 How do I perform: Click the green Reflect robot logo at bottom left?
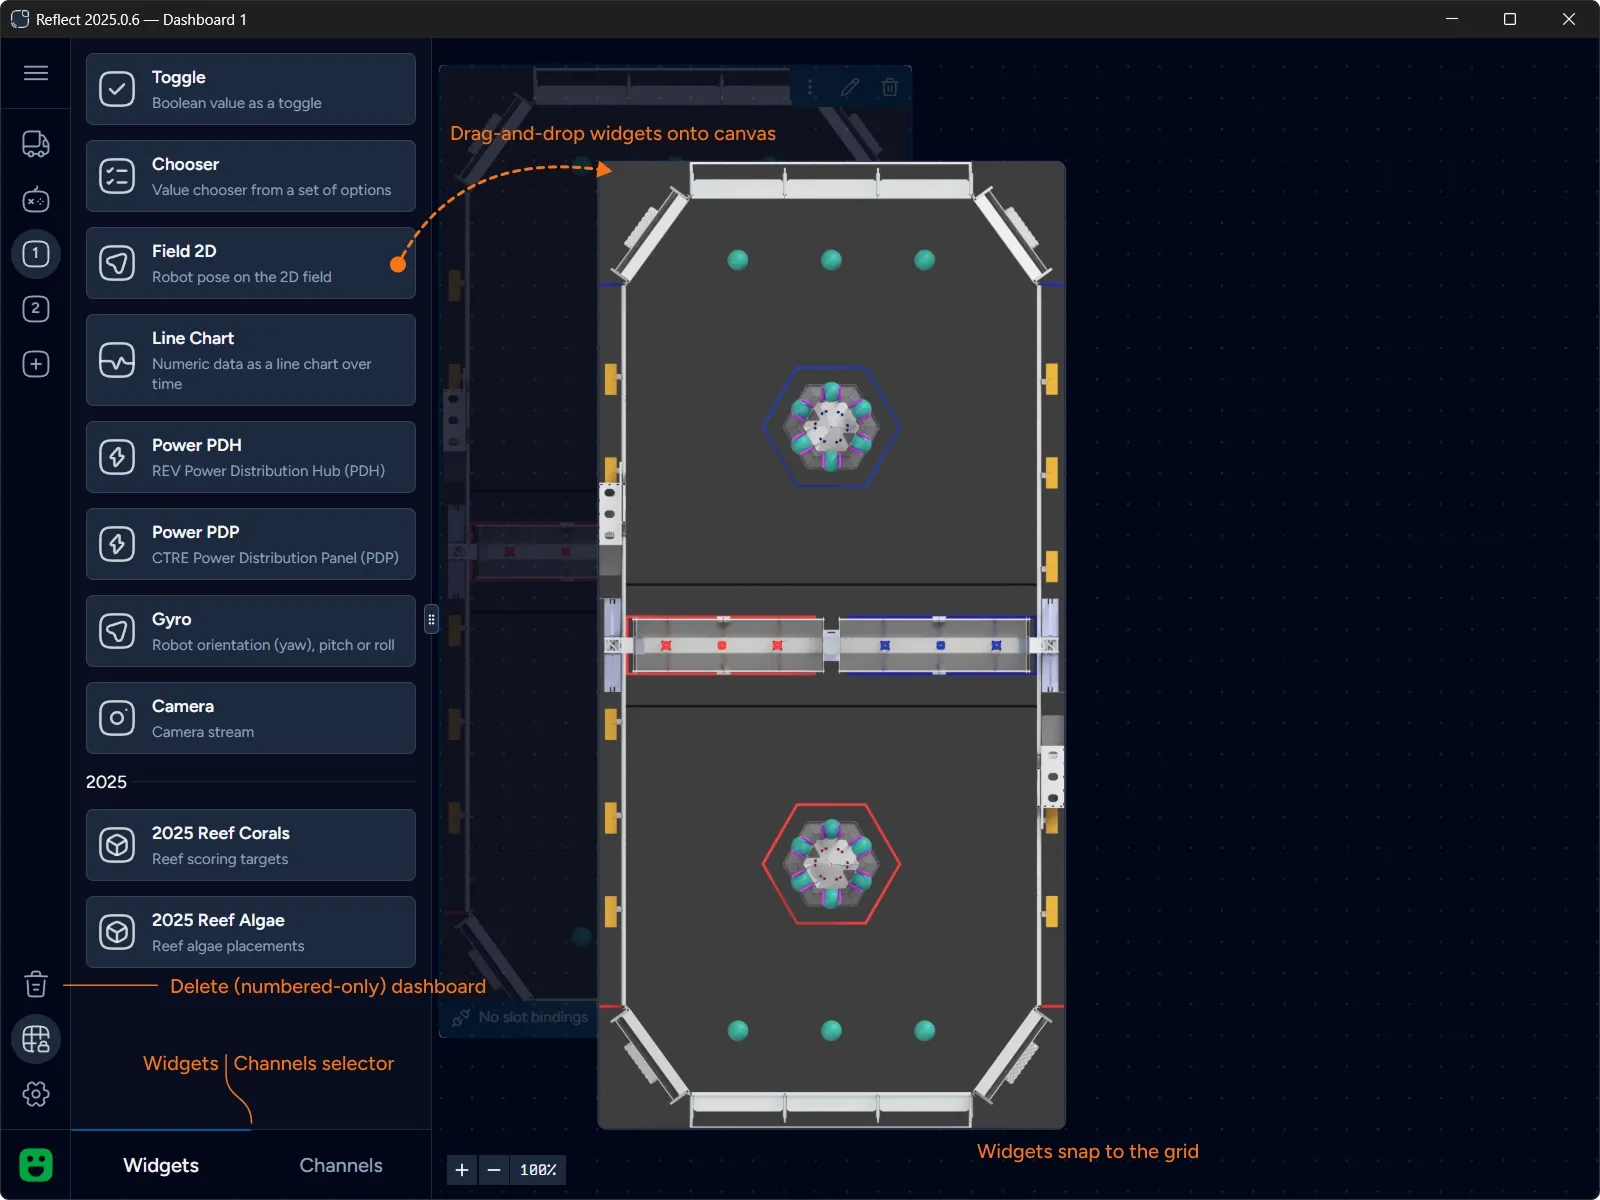coord(36,1164)
